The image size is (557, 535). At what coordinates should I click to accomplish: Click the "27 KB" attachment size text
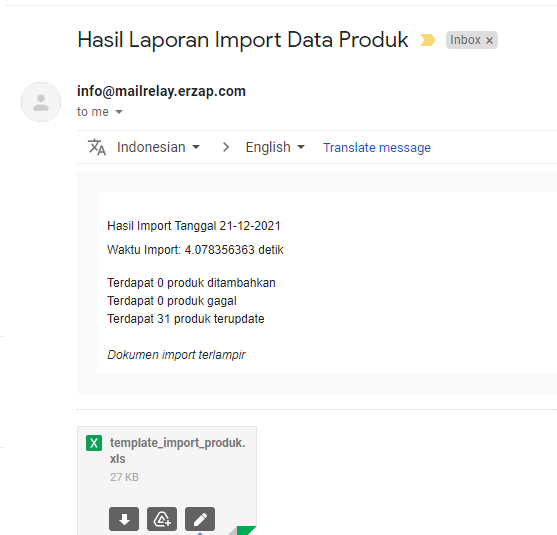point(124,477)
